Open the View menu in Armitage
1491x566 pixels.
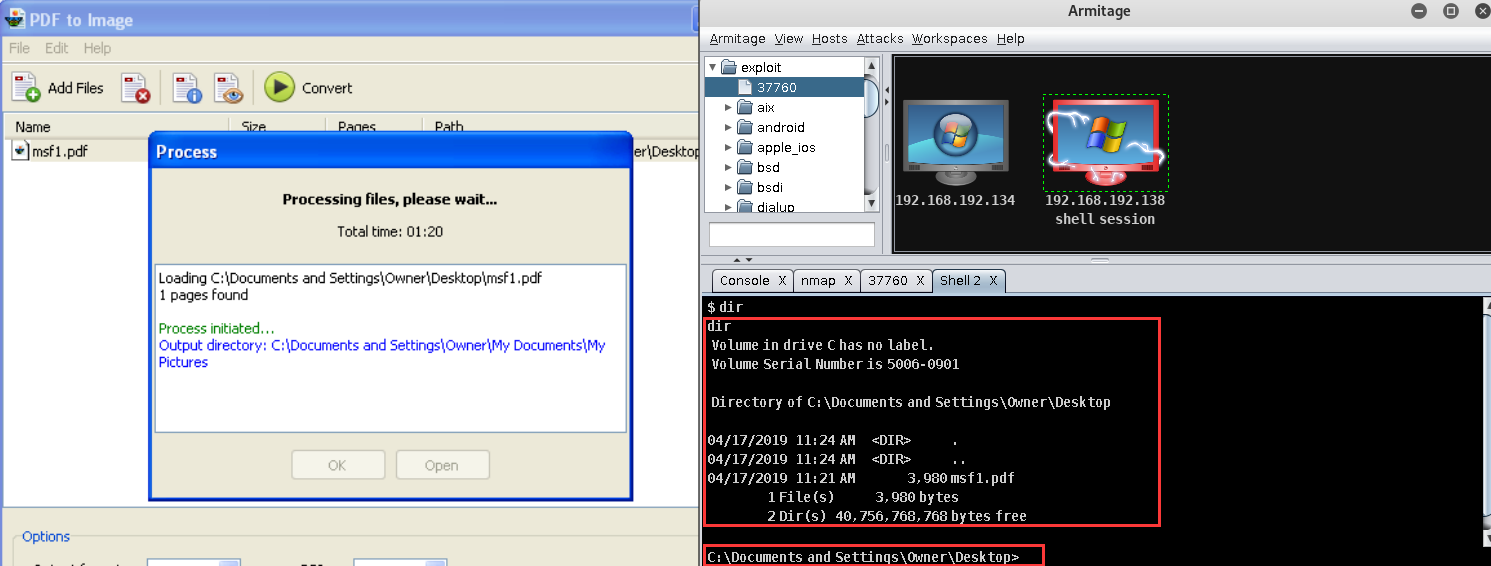coord(789,39)
